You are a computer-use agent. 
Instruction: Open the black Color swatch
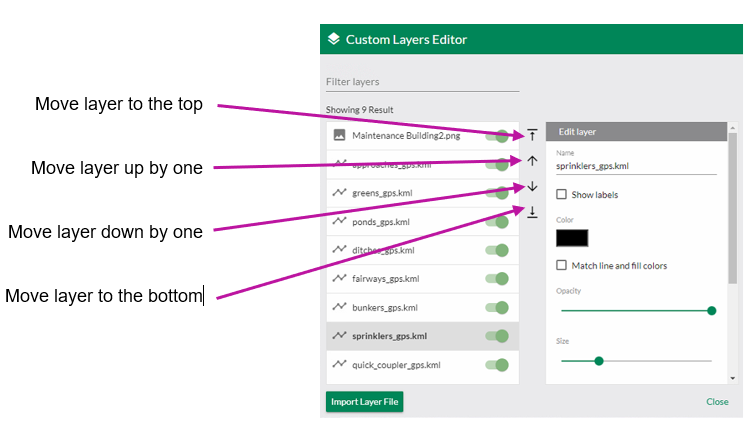tap(572, 238)
